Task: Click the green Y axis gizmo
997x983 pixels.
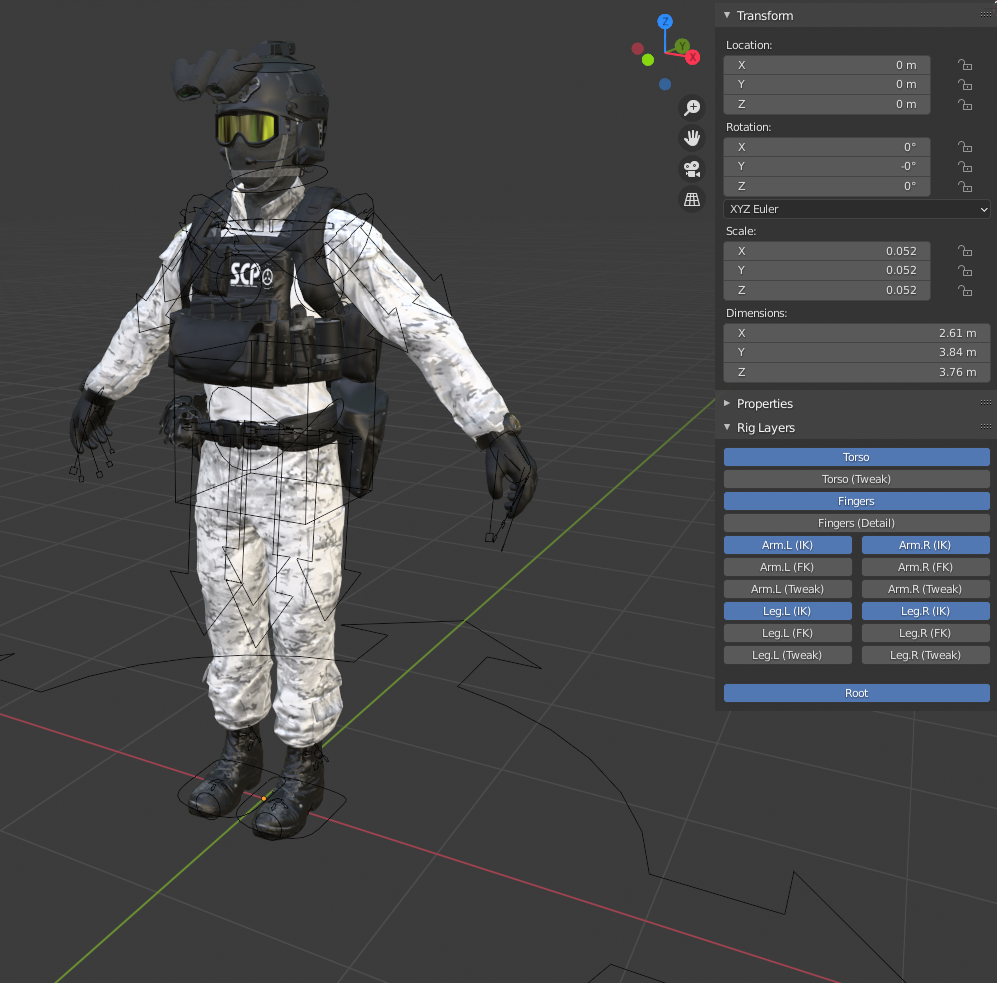Action: (x=682, y=46)
